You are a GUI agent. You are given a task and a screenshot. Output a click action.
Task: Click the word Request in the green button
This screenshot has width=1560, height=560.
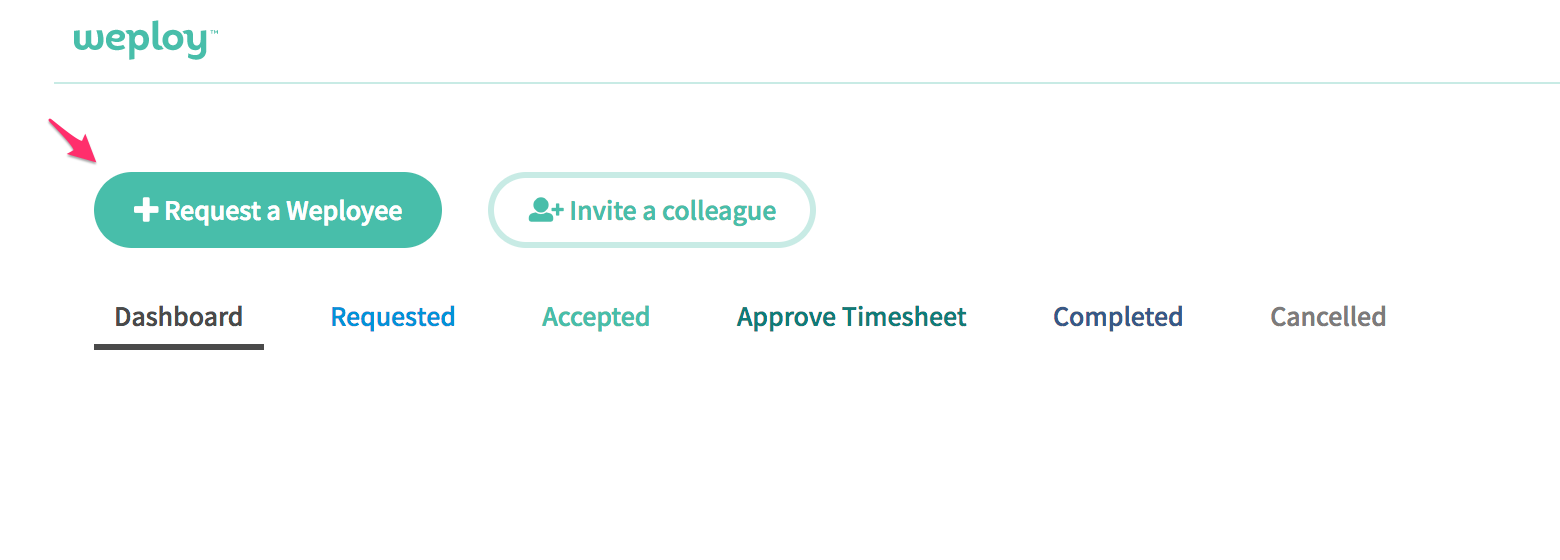click(x=213, y=211)
